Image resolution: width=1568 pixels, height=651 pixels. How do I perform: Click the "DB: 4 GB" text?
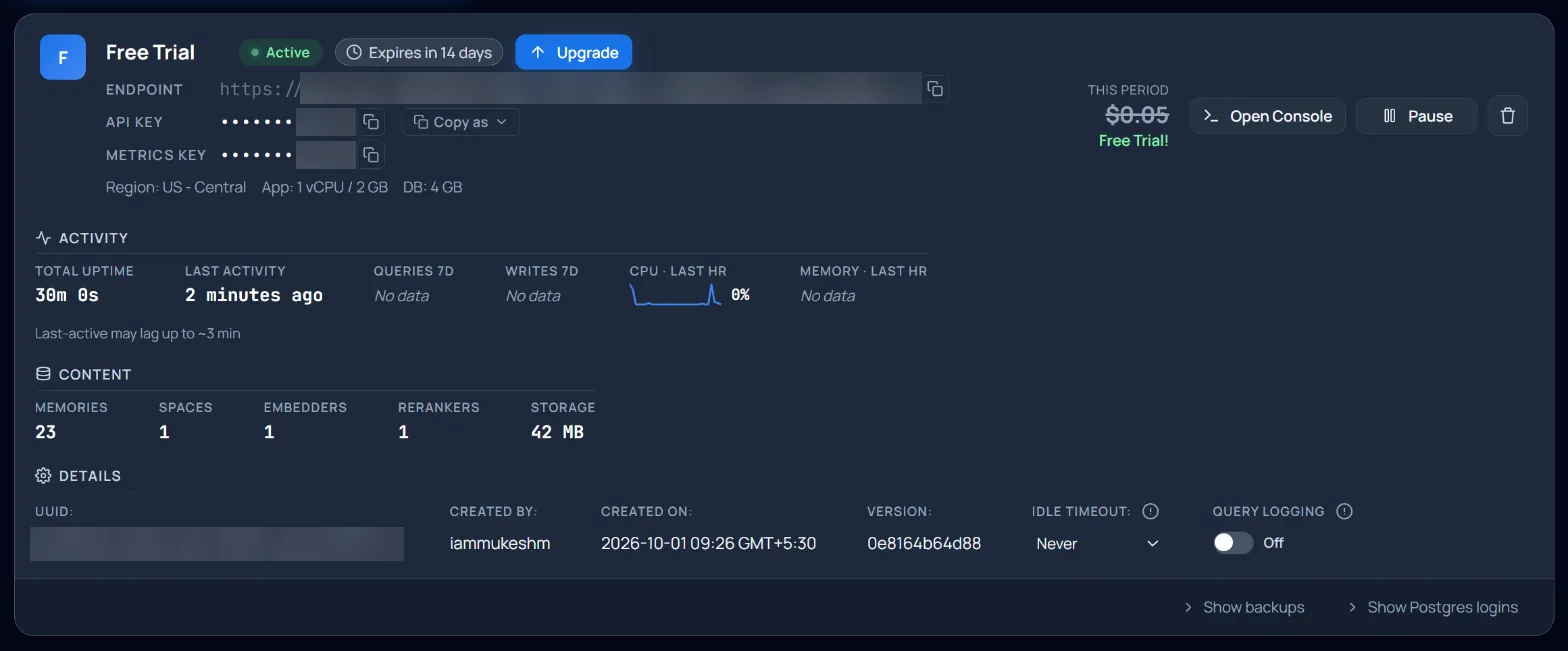[433, 187]
